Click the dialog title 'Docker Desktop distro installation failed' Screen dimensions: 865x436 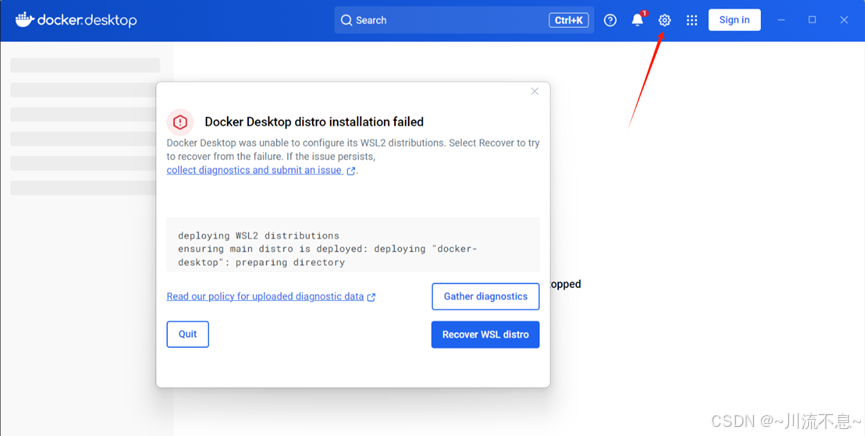click(x=314, y=122)
